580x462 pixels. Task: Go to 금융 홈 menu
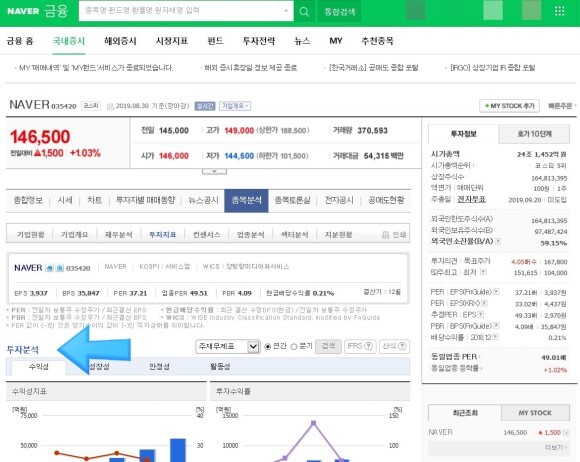(20, 41)
